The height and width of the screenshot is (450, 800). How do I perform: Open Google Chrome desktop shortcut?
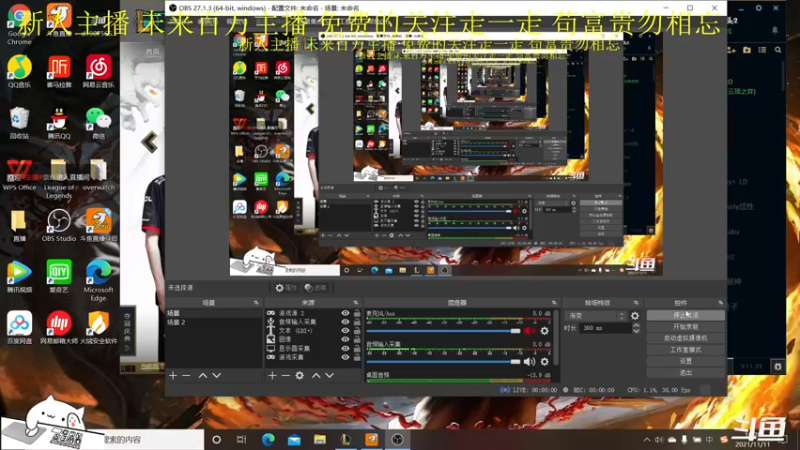pos(19,24)
